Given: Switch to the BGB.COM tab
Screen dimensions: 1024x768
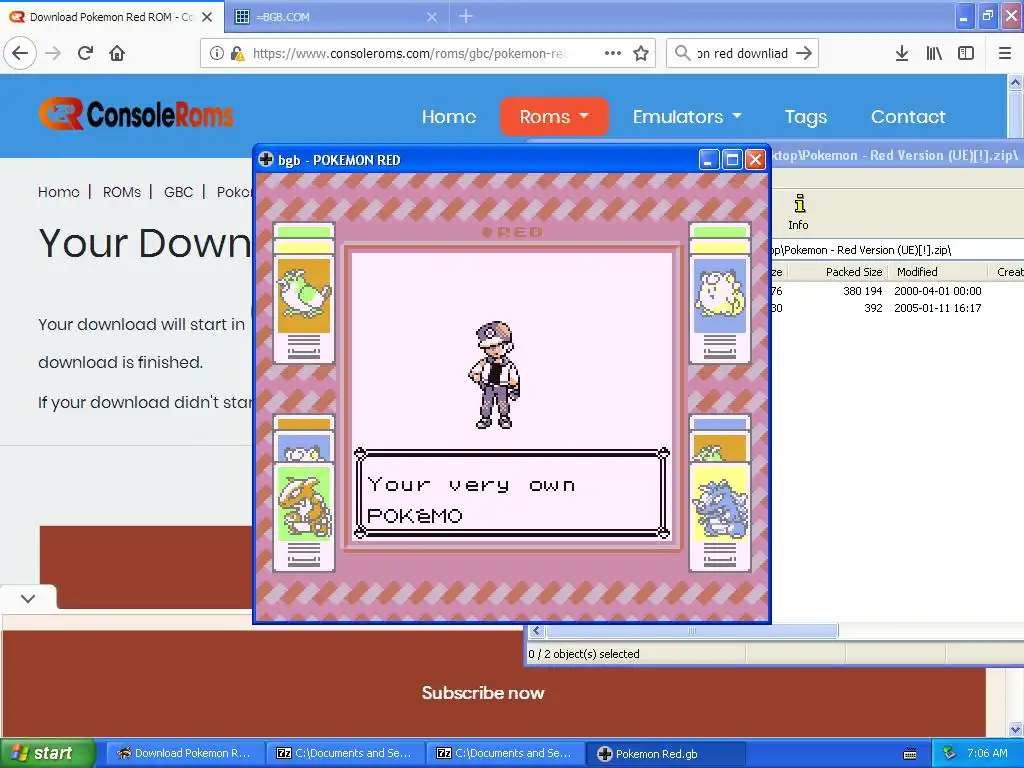Looking at the screenshot, I should point(336,17).
